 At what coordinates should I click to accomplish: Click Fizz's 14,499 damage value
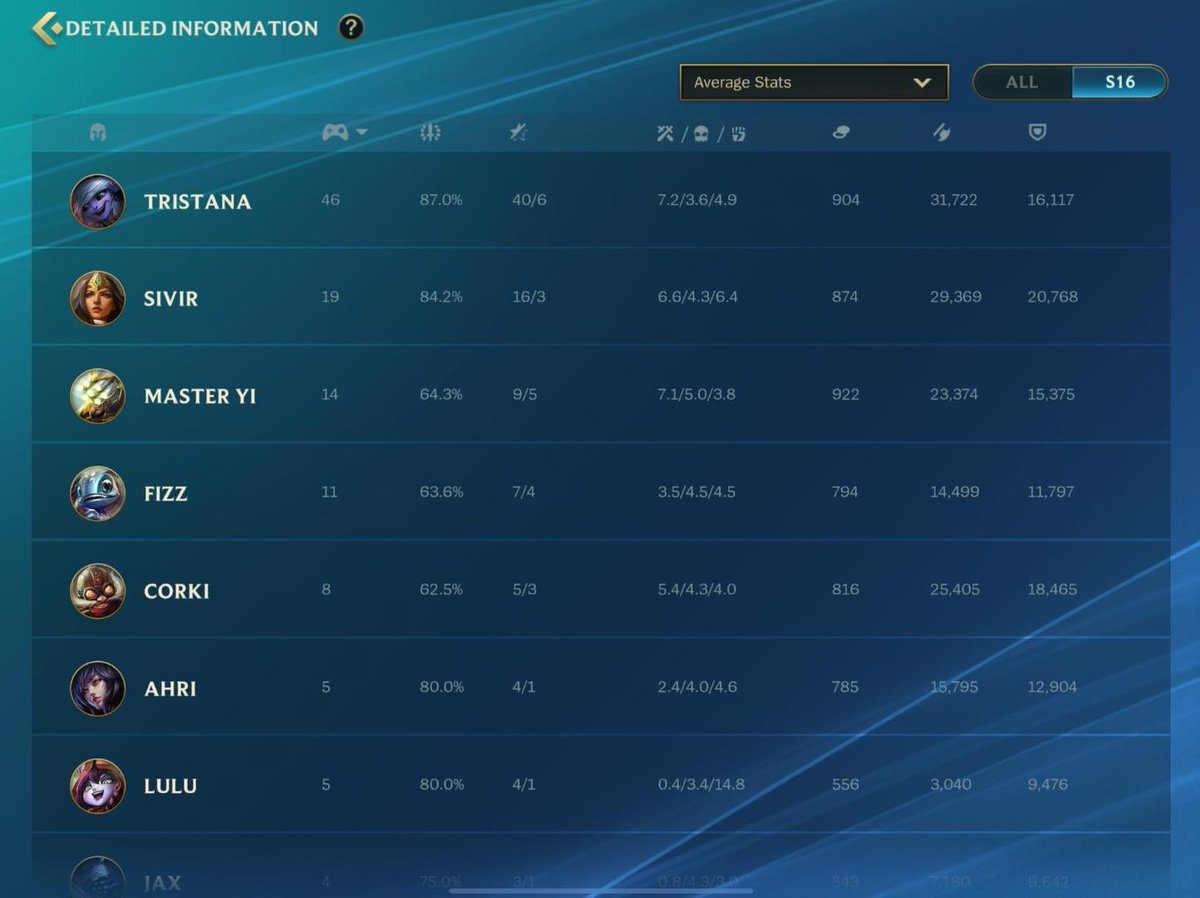(x=955, y=492)
